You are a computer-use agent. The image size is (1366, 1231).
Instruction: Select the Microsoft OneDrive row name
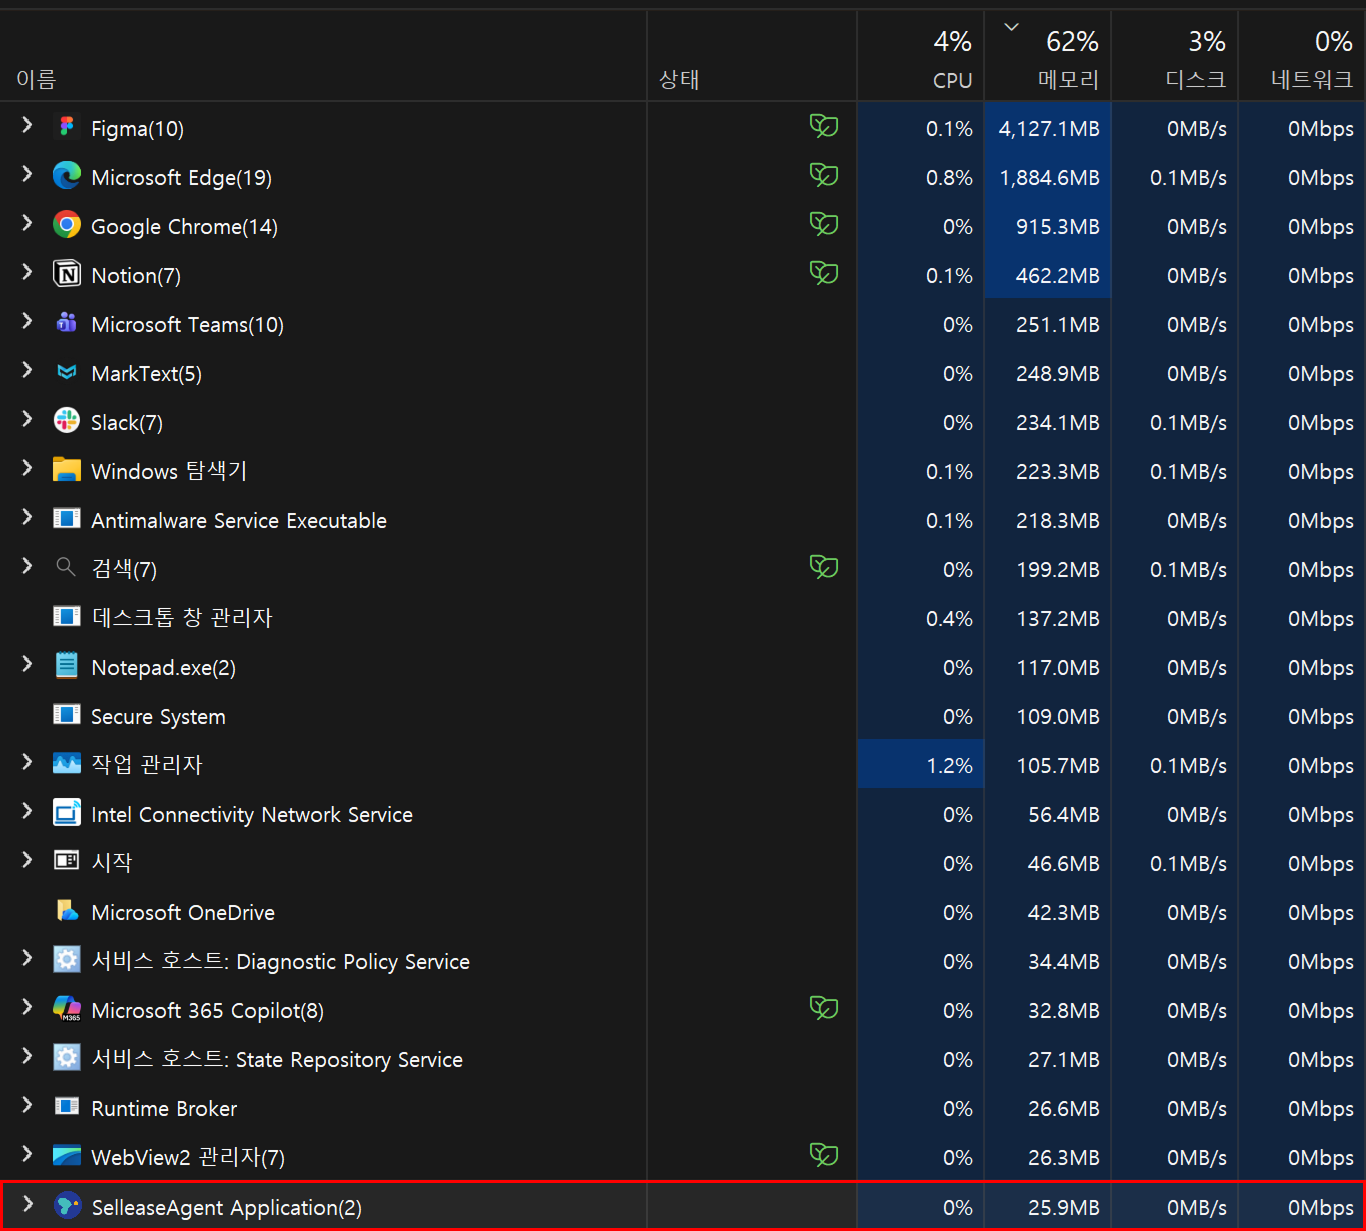tap(183, 912)
